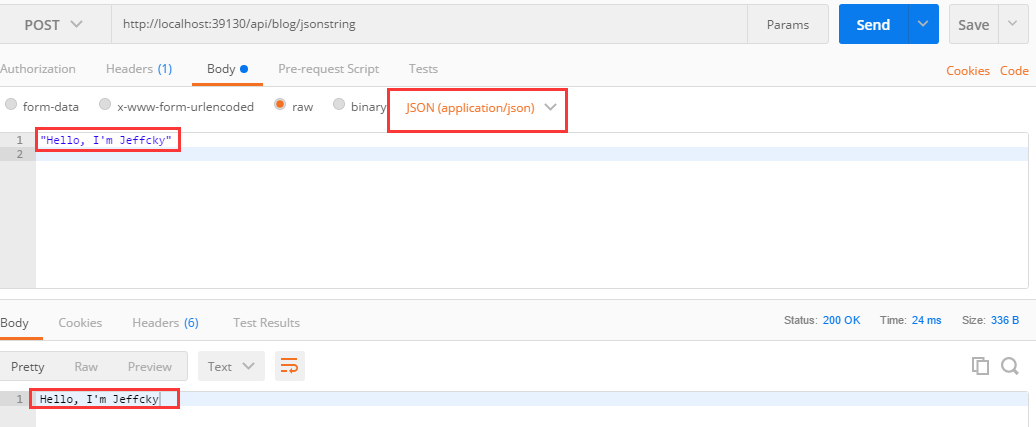The width and height of the screenshot is (1036, 427).
Task: Open the Pre-request Script tab
Action: 328,69
